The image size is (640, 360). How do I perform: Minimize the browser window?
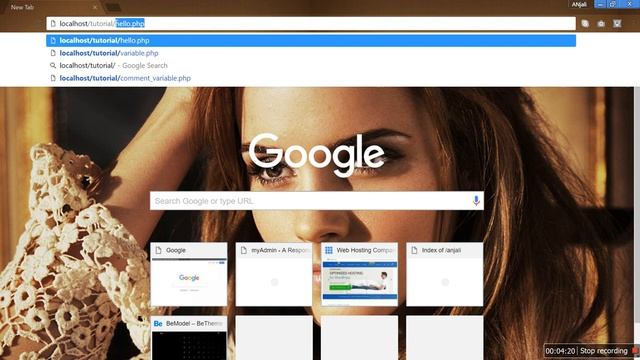coord(600,4)
